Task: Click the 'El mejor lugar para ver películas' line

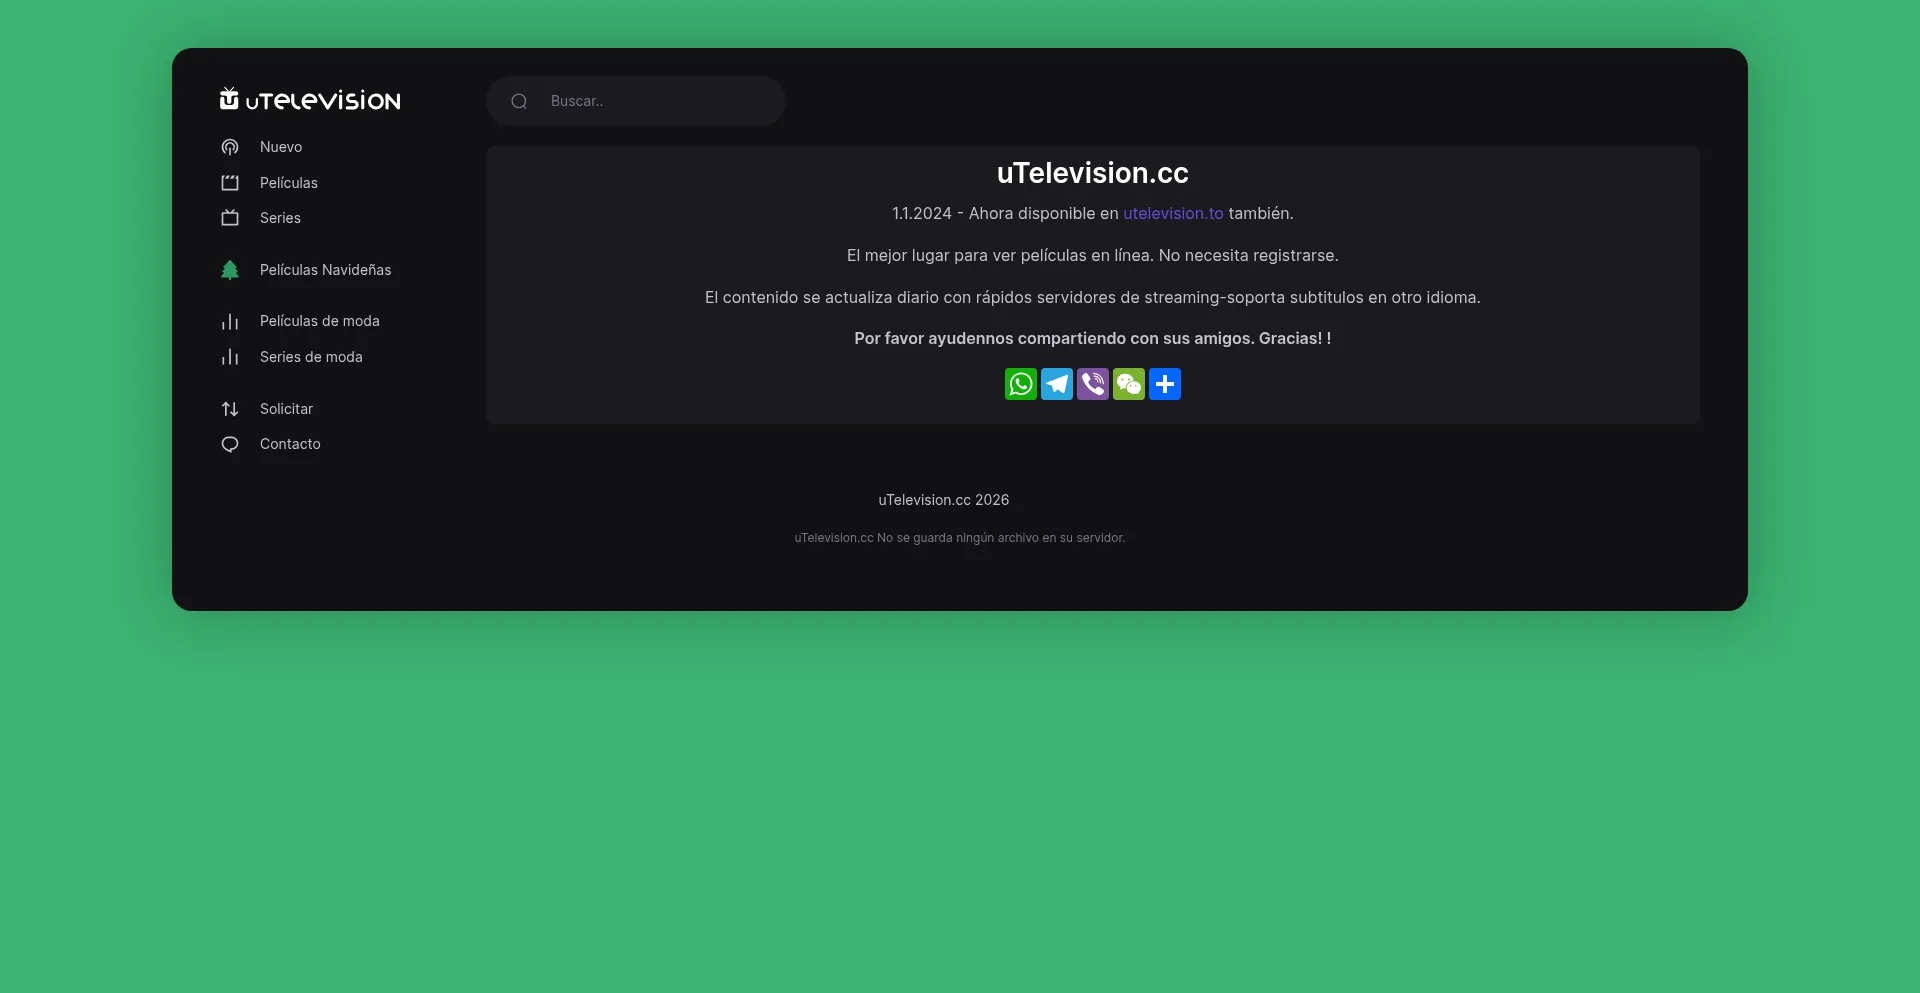Action: pyautogui.click(x=1093, y=255)
